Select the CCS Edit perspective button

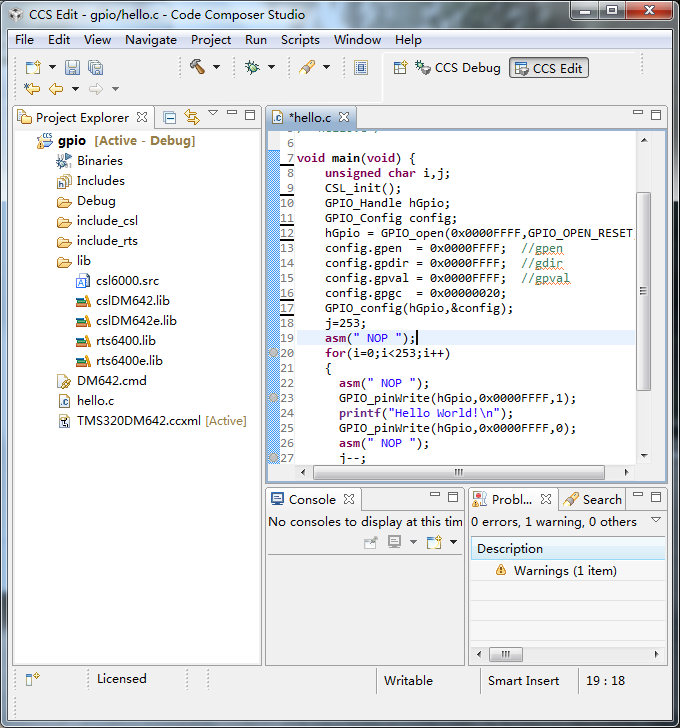(x=548, y=68)
